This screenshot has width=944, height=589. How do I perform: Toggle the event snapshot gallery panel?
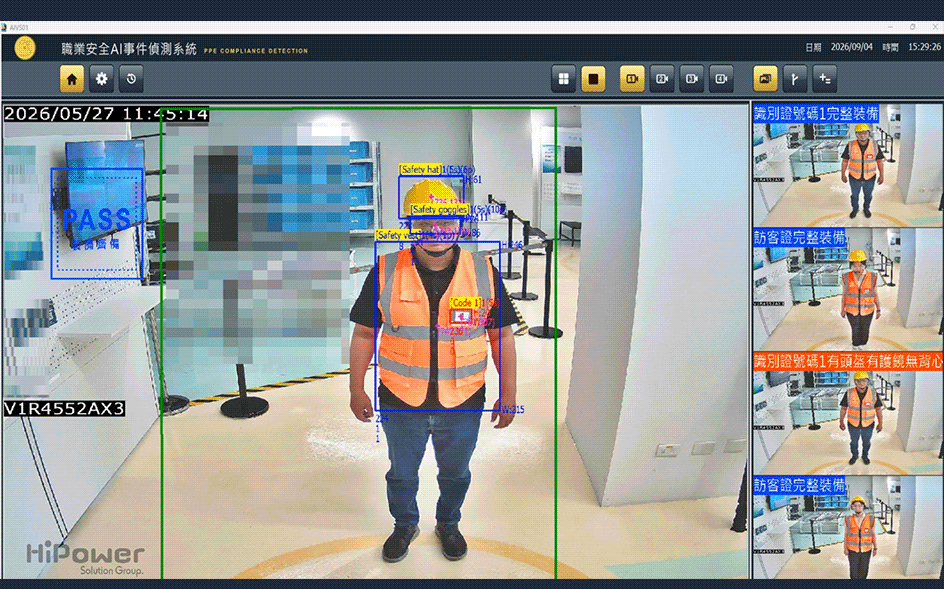765,79
